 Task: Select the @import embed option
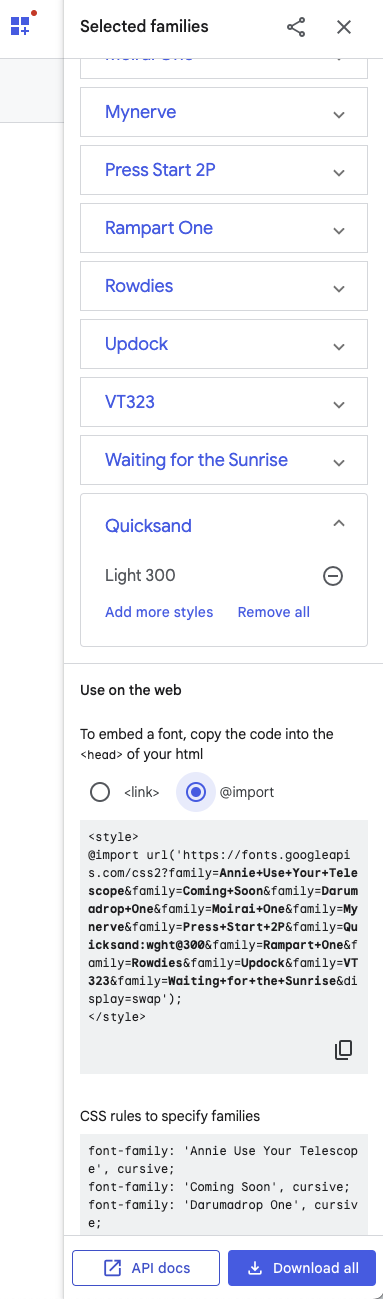click(196, 792)
